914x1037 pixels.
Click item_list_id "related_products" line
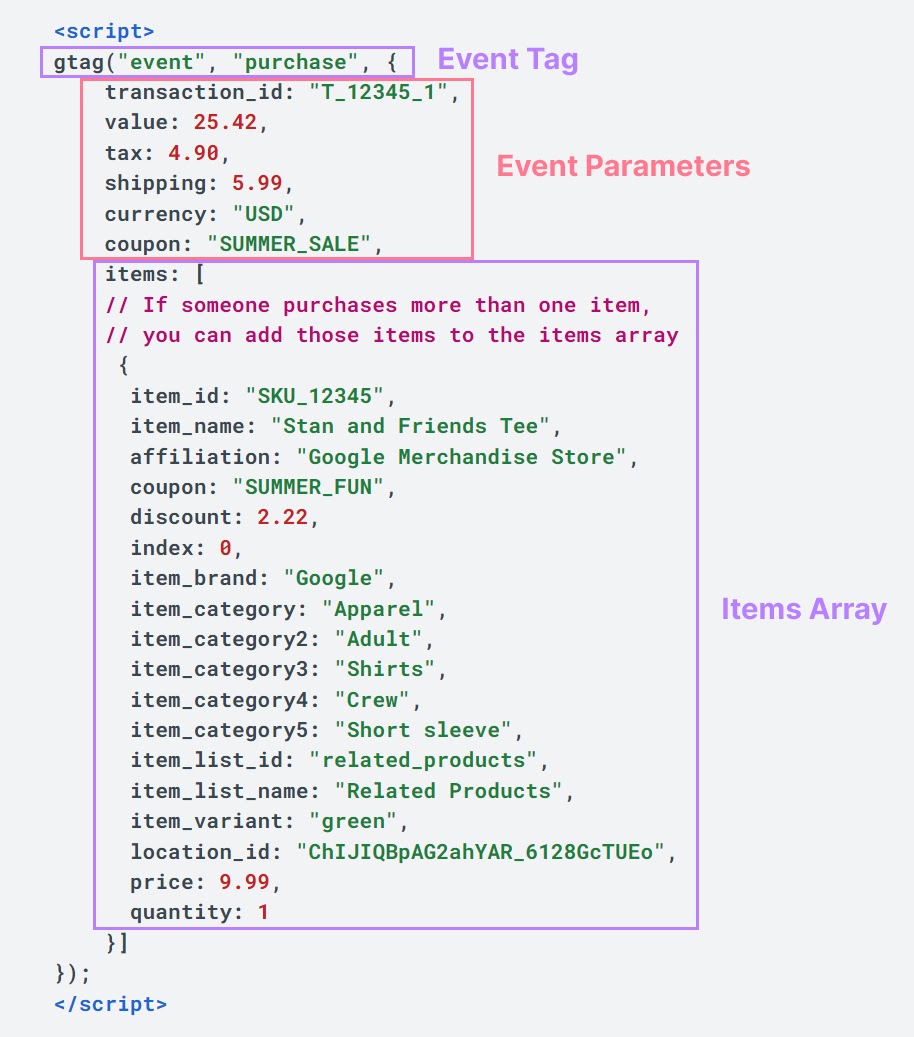point(339,761)
